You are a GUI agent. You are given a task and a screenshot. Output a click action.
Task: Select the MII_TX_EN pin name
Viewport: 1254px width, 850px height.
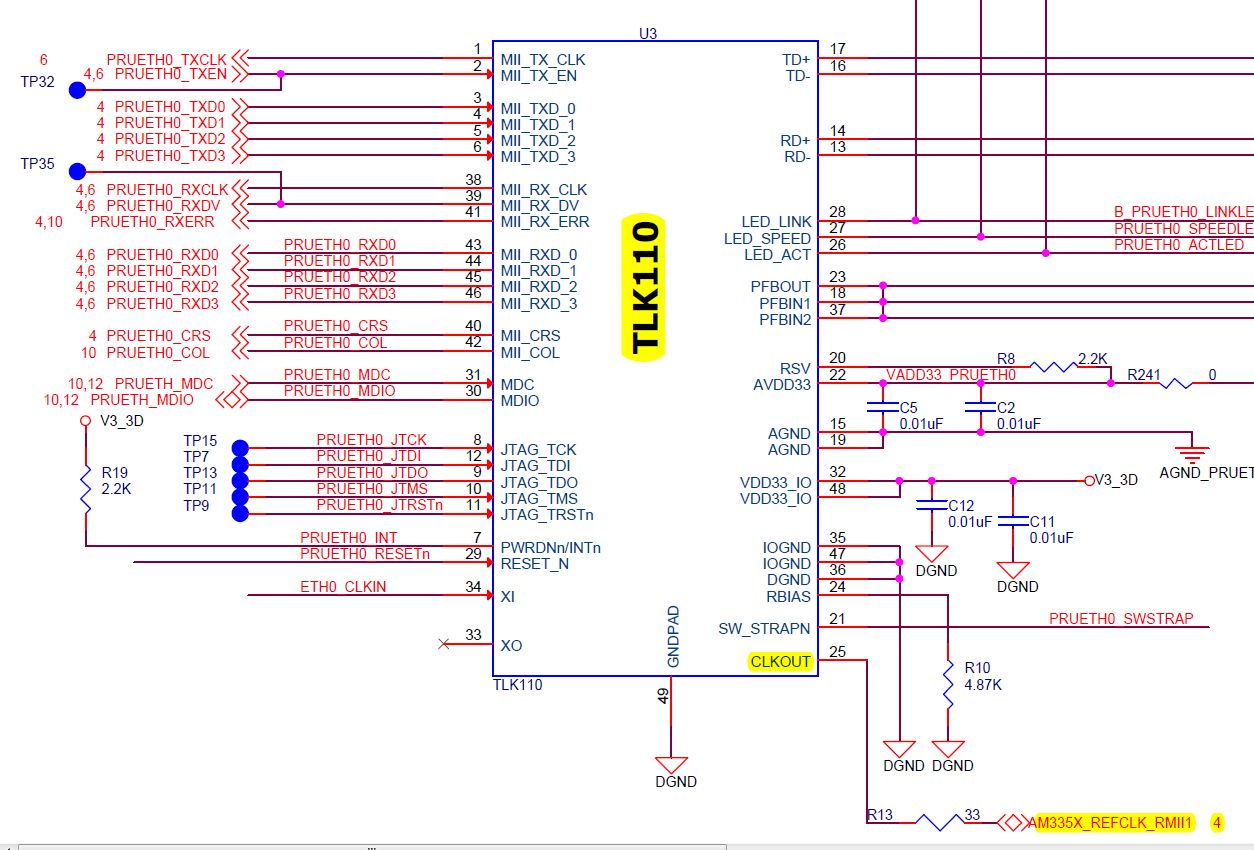(x=538, y=76)
